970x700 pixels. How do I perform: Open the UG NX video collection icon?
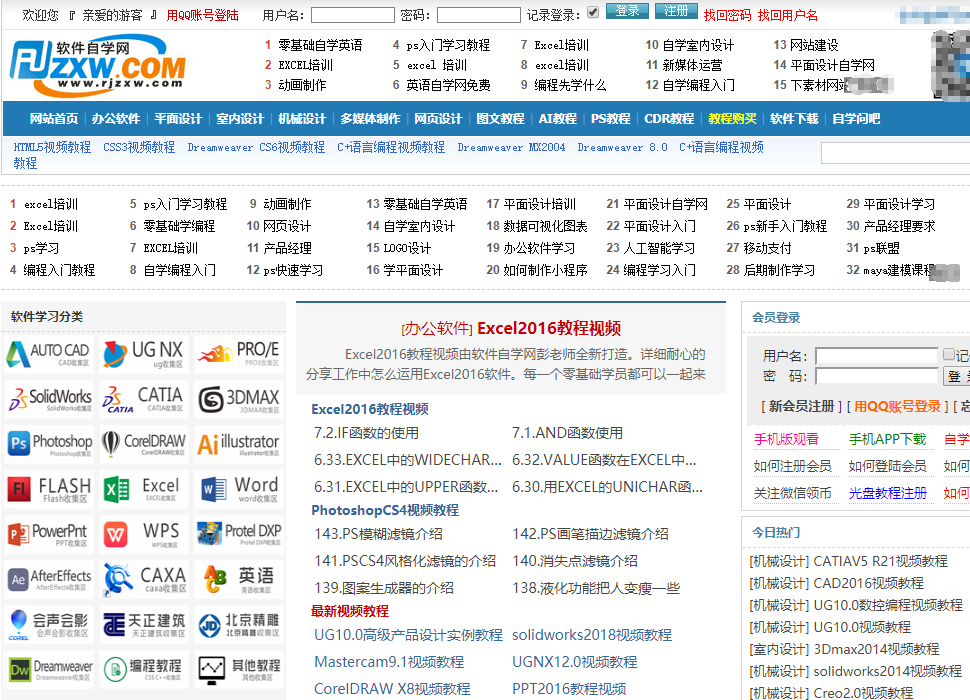coord(144,354)
